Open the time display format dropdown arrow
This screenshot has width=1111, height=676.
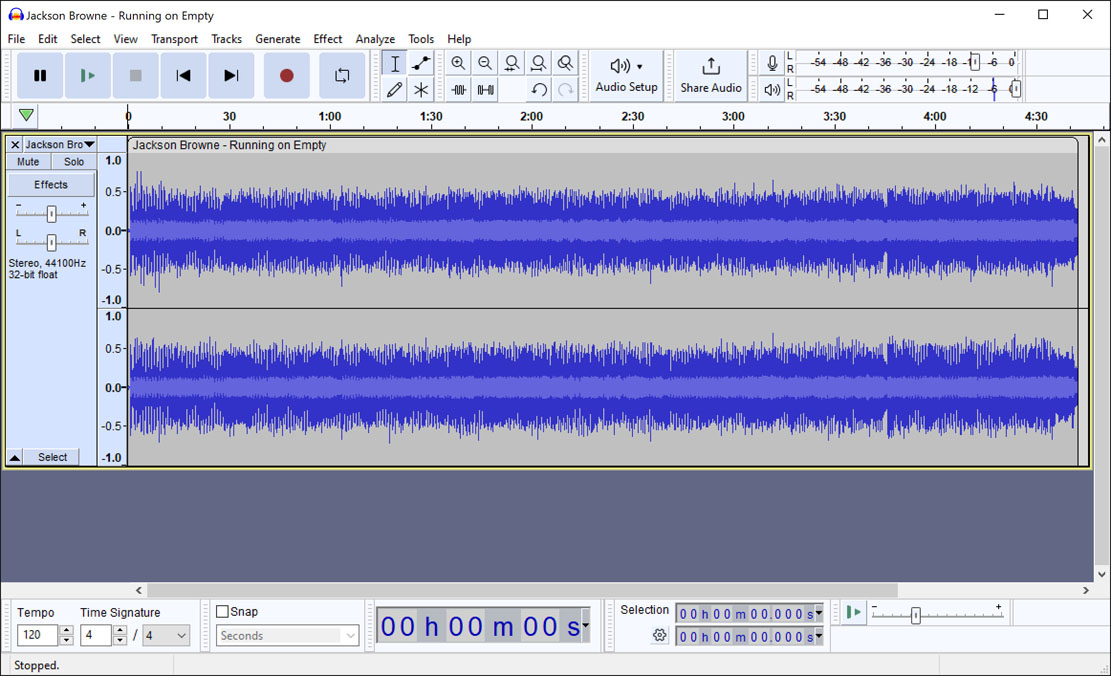click(586, 626)
